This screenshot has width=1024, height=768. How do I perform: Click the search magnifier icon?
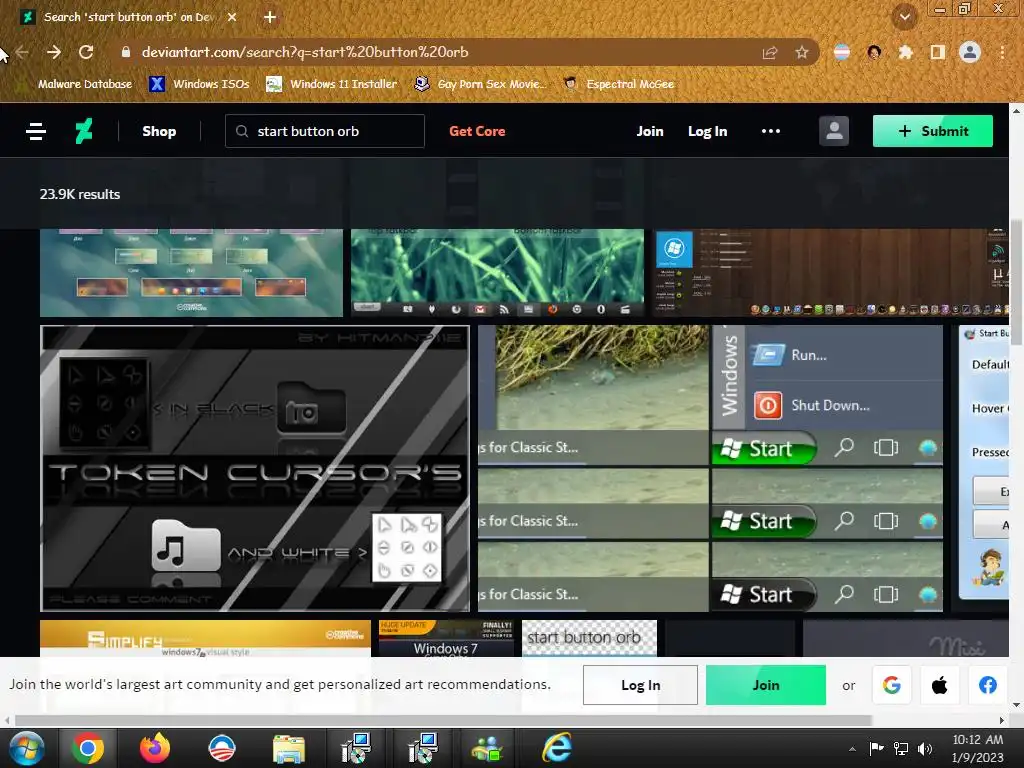(242, 131)
